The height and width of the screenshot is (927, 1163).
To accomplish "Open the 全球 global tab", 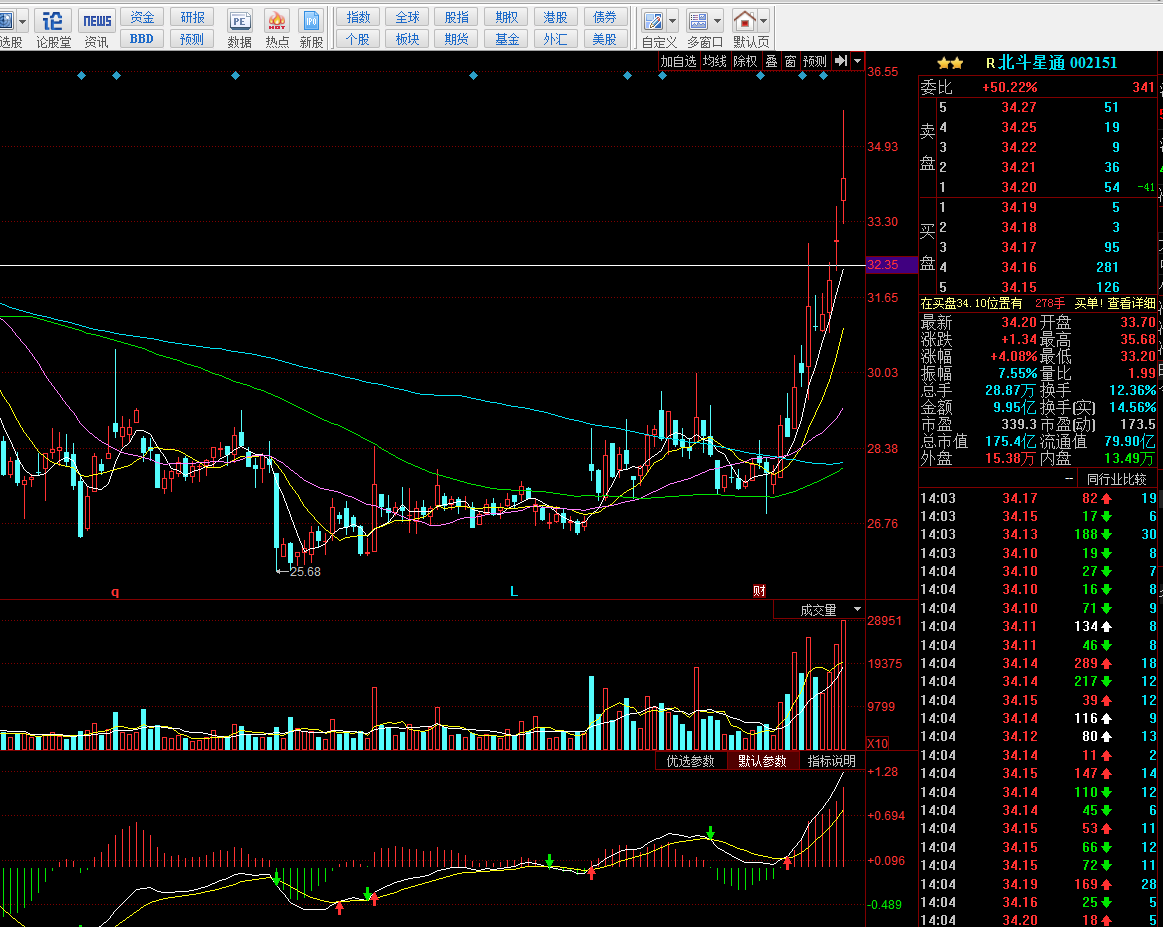I will click(407, 17).
